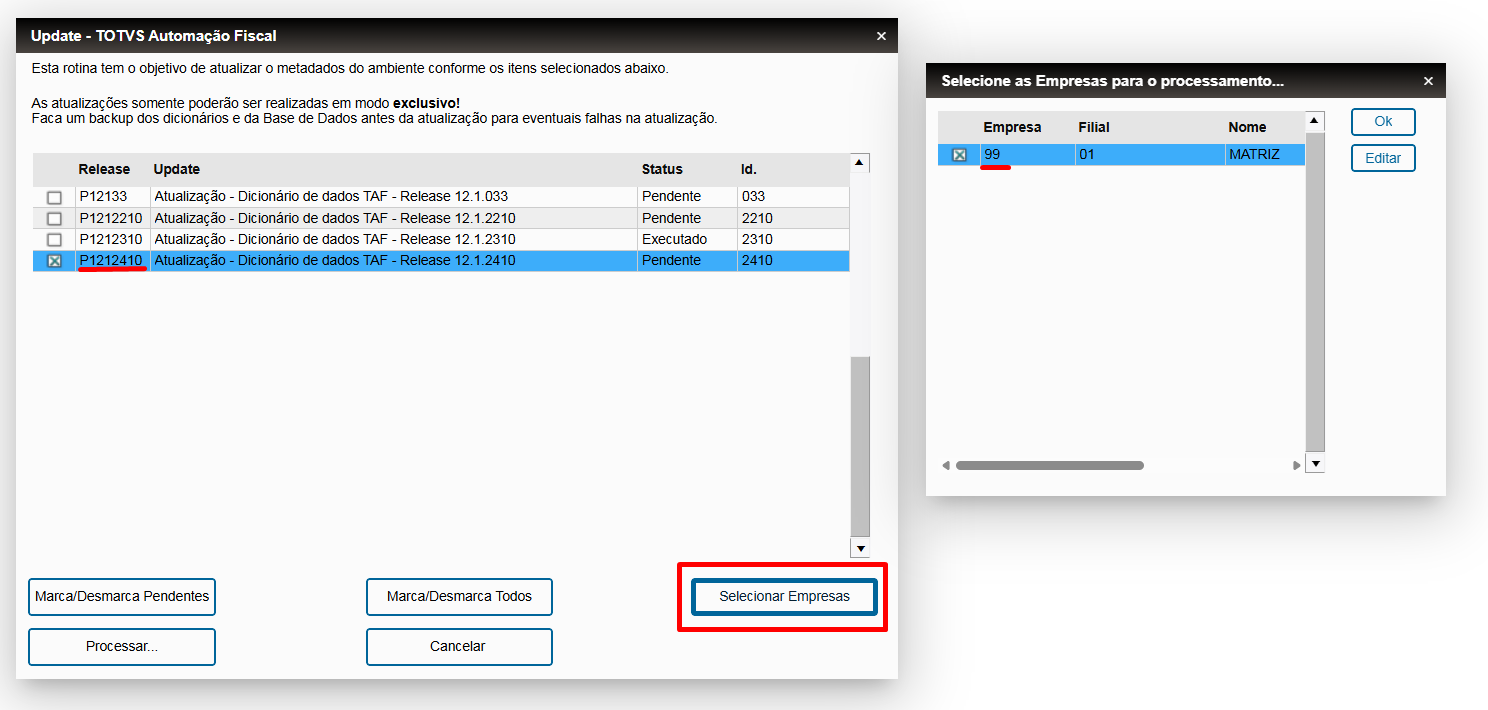This screenshot has height=710, width=1488.
Task: Click Marca/Desmarca Pendentes button
Action: coord(122,596)
